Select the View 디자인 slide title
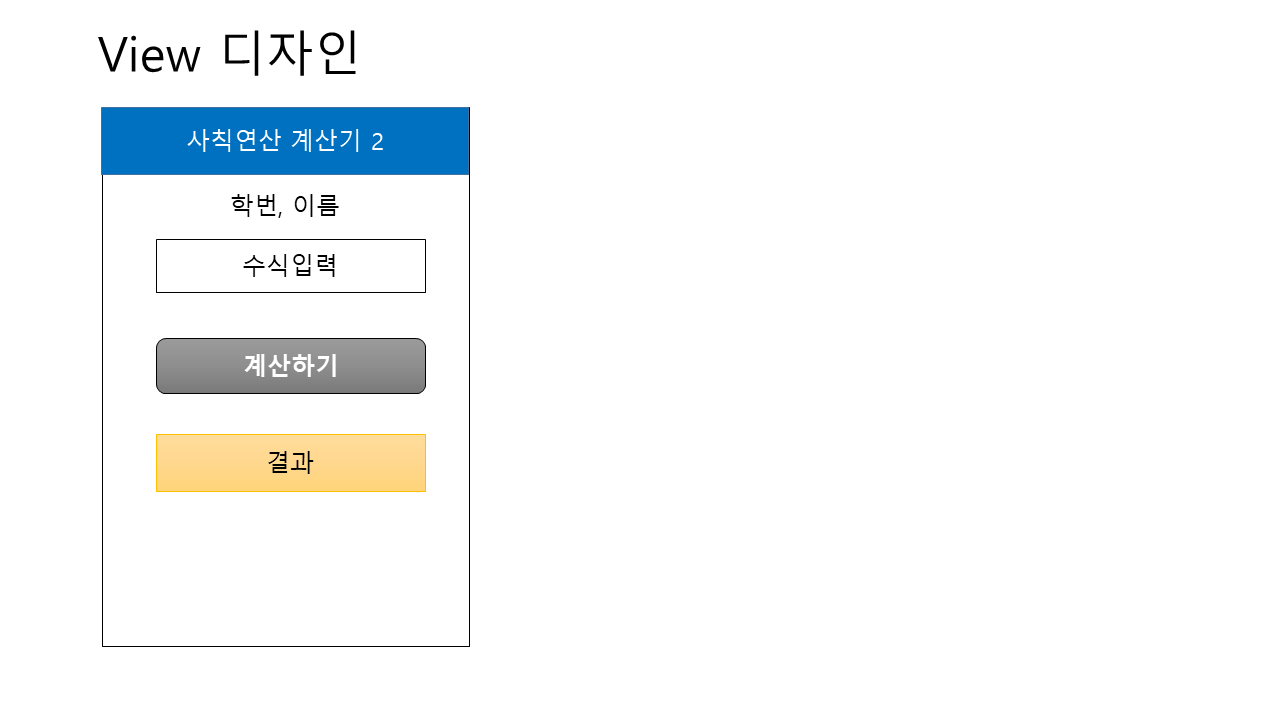The image size is (1280, 720). pyautogui.click(x=228, y=54)
